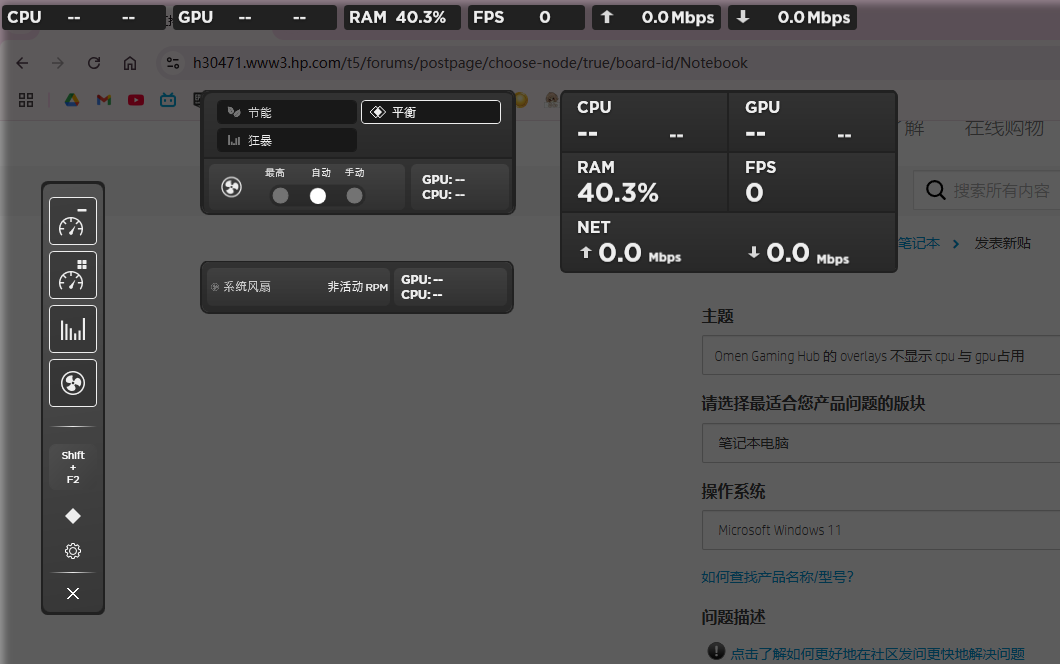
Task: Click the 笔记本 breadcrumb link
Action: (919, 243)
